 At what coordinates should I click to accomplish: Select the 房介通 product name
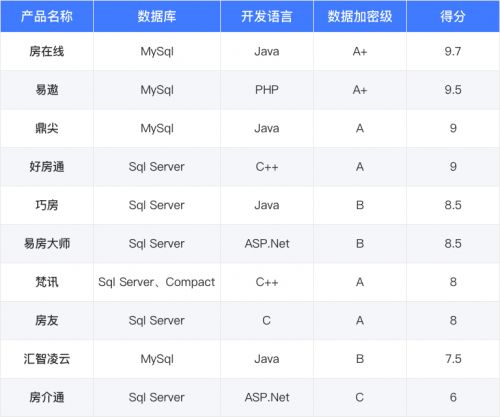pyautogui.click(x=47, y=397)
